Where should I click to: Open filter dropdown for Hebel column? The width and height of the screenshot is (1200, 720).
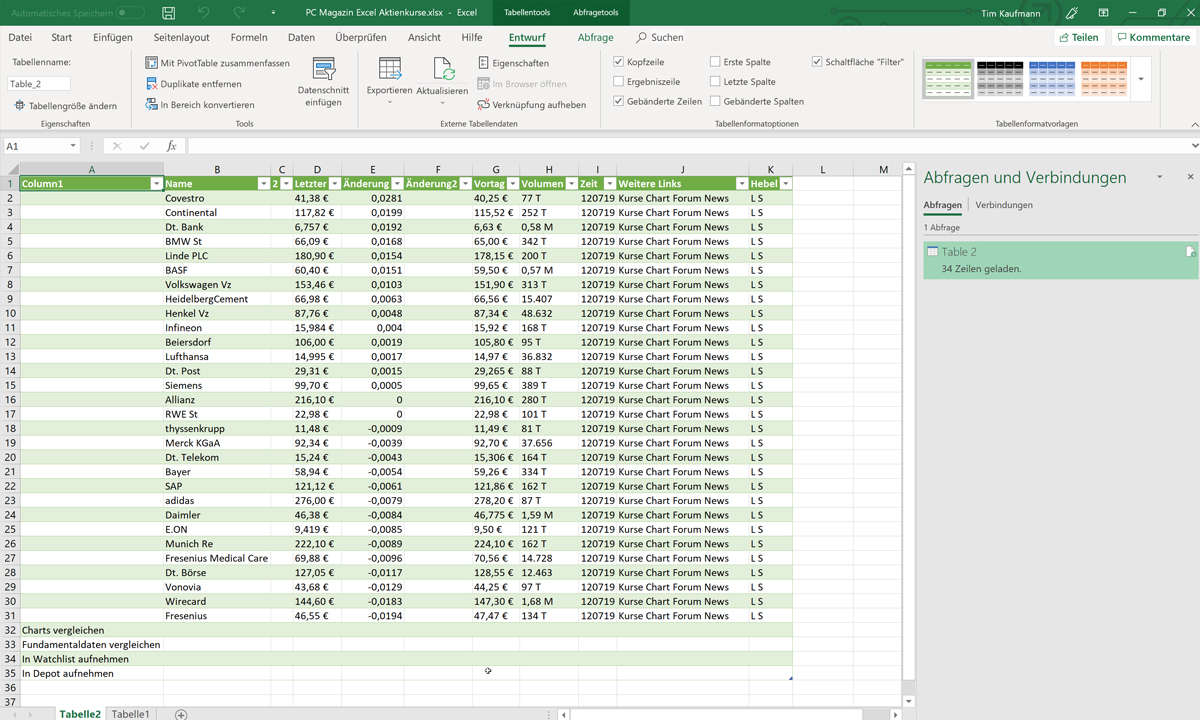pyautogui.click(x=786, y=184)
